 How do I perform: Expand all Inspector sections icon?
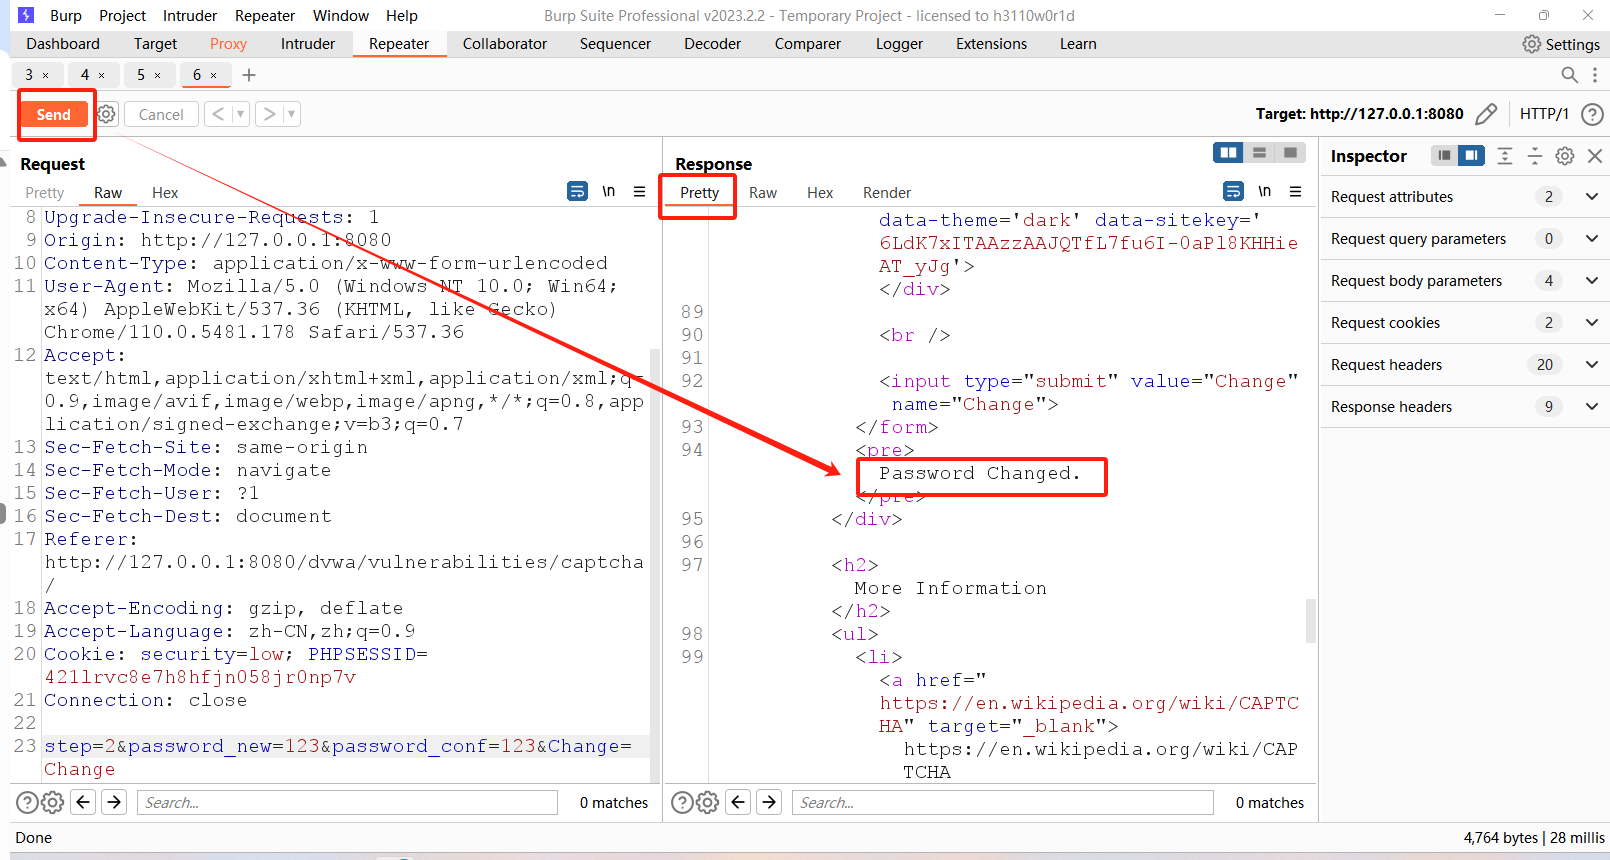pyautogui.click(x=1505, y=155)
